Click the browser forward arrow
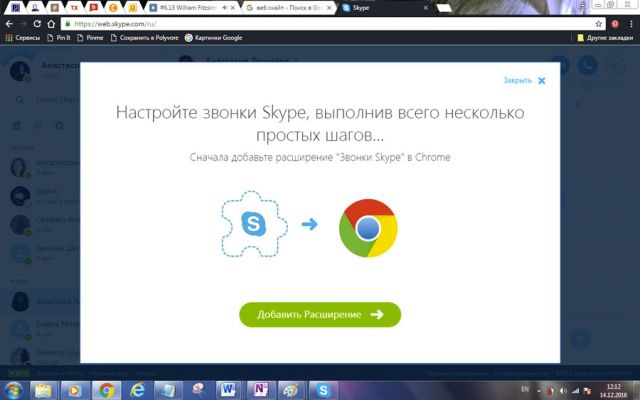 pyautogui.click(x=23, y=24)
